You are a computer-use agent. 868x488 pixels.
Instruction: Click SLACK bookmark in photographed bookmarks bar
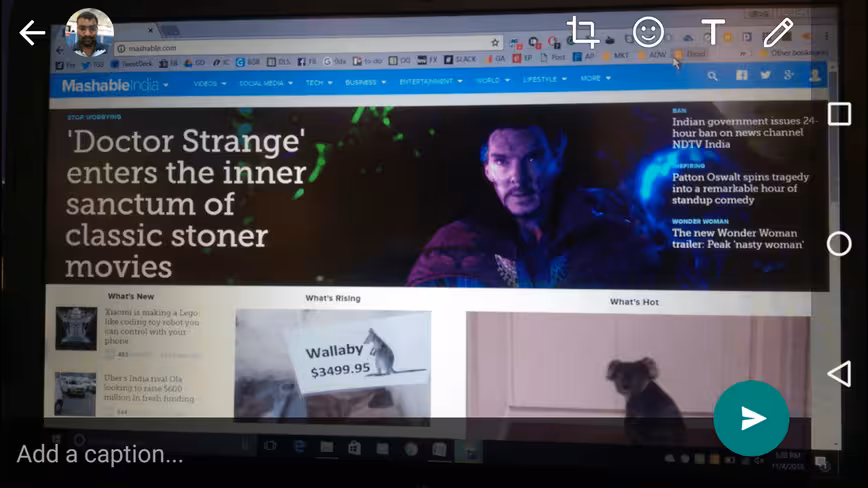pyautogui.click(x=460, y=59)
